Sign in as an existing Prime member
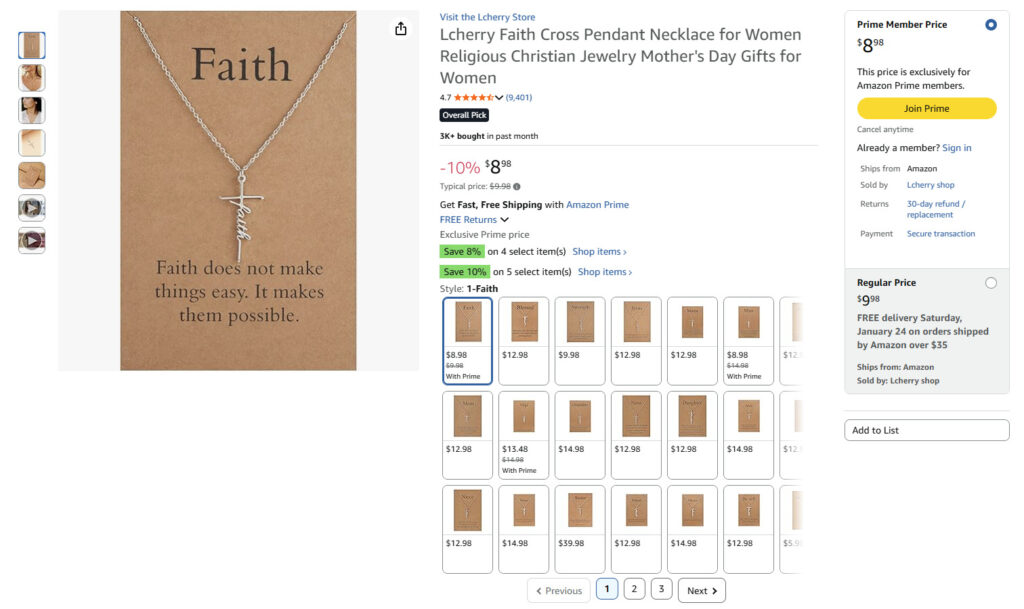Image resolution: width=1024 pixels, height=609 pixels. (x=957, y=147)
